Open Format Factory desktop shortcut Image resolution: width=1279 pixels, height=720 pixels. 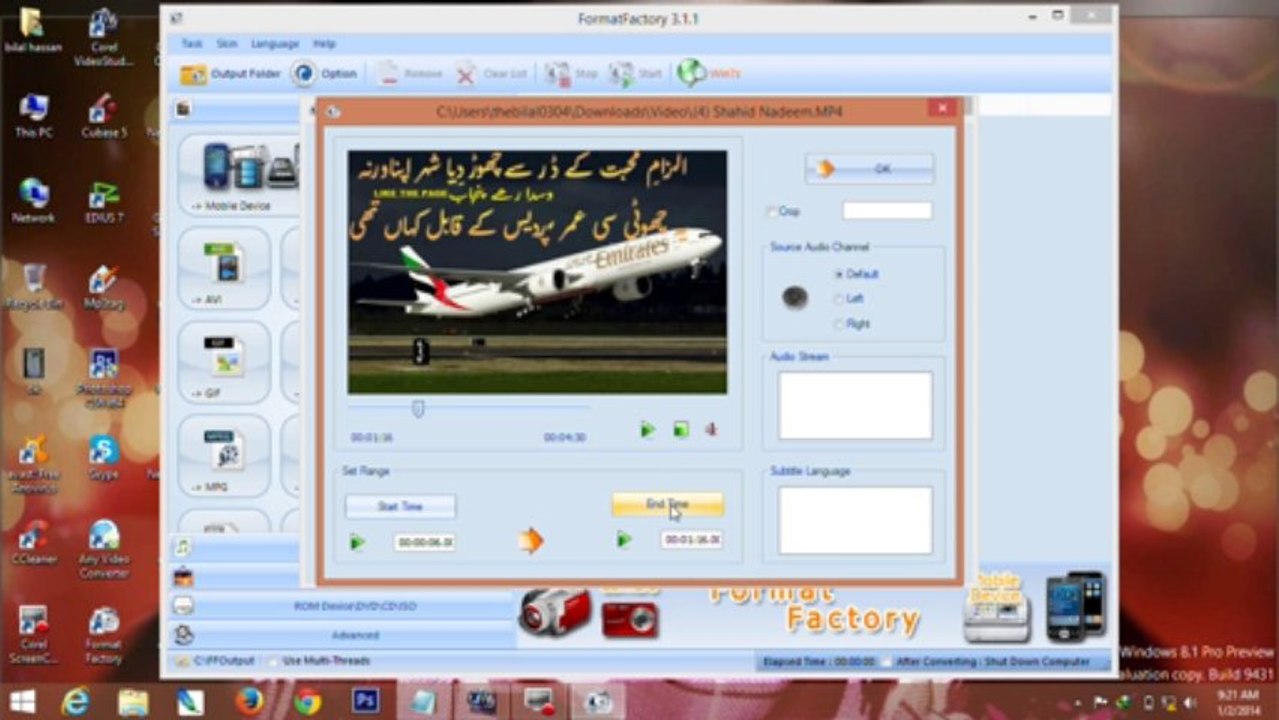[103, 635]
